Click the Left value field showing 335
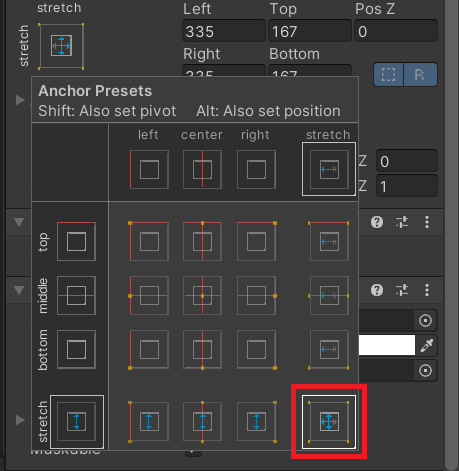The height and width of the screenshot is (471, 459). [224, 31]
